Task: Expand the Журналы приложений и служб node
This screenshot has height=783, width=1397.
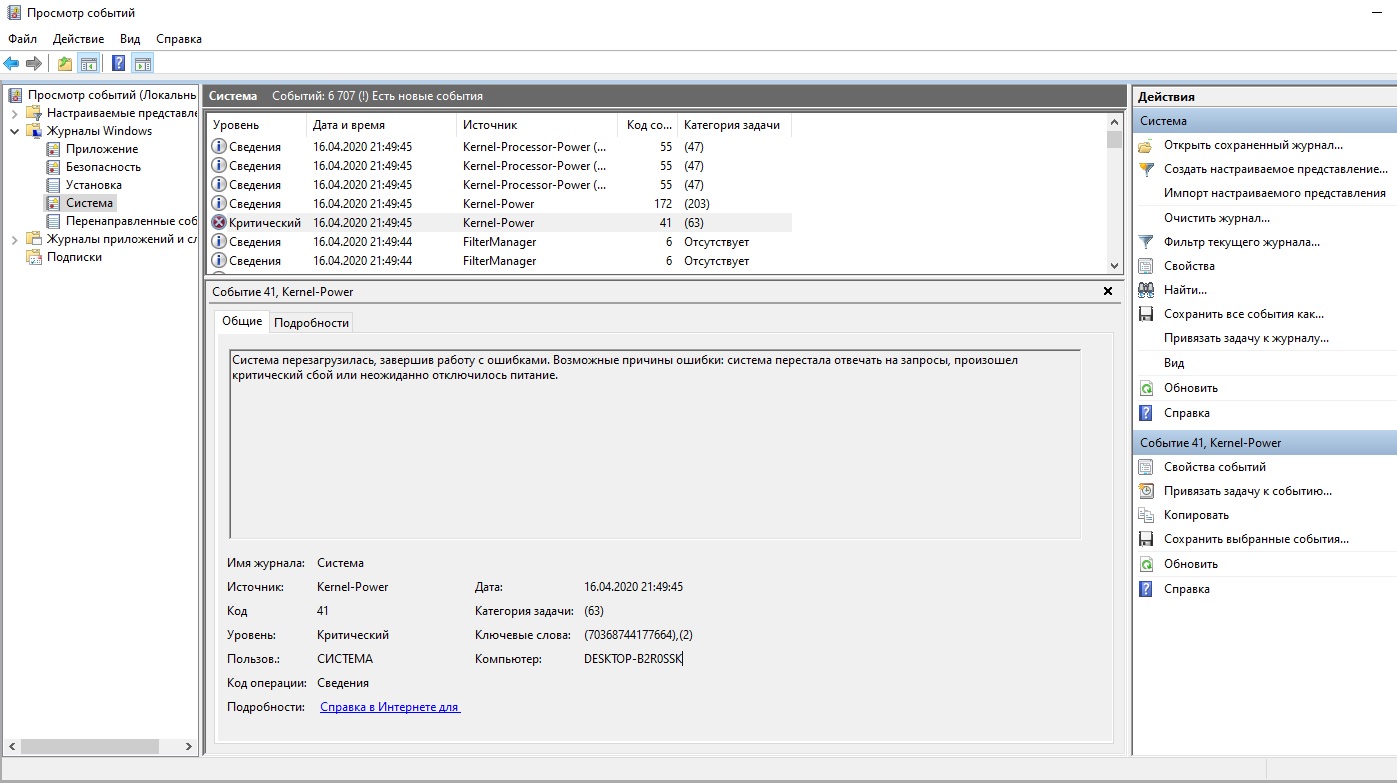Action: [14, 239]
